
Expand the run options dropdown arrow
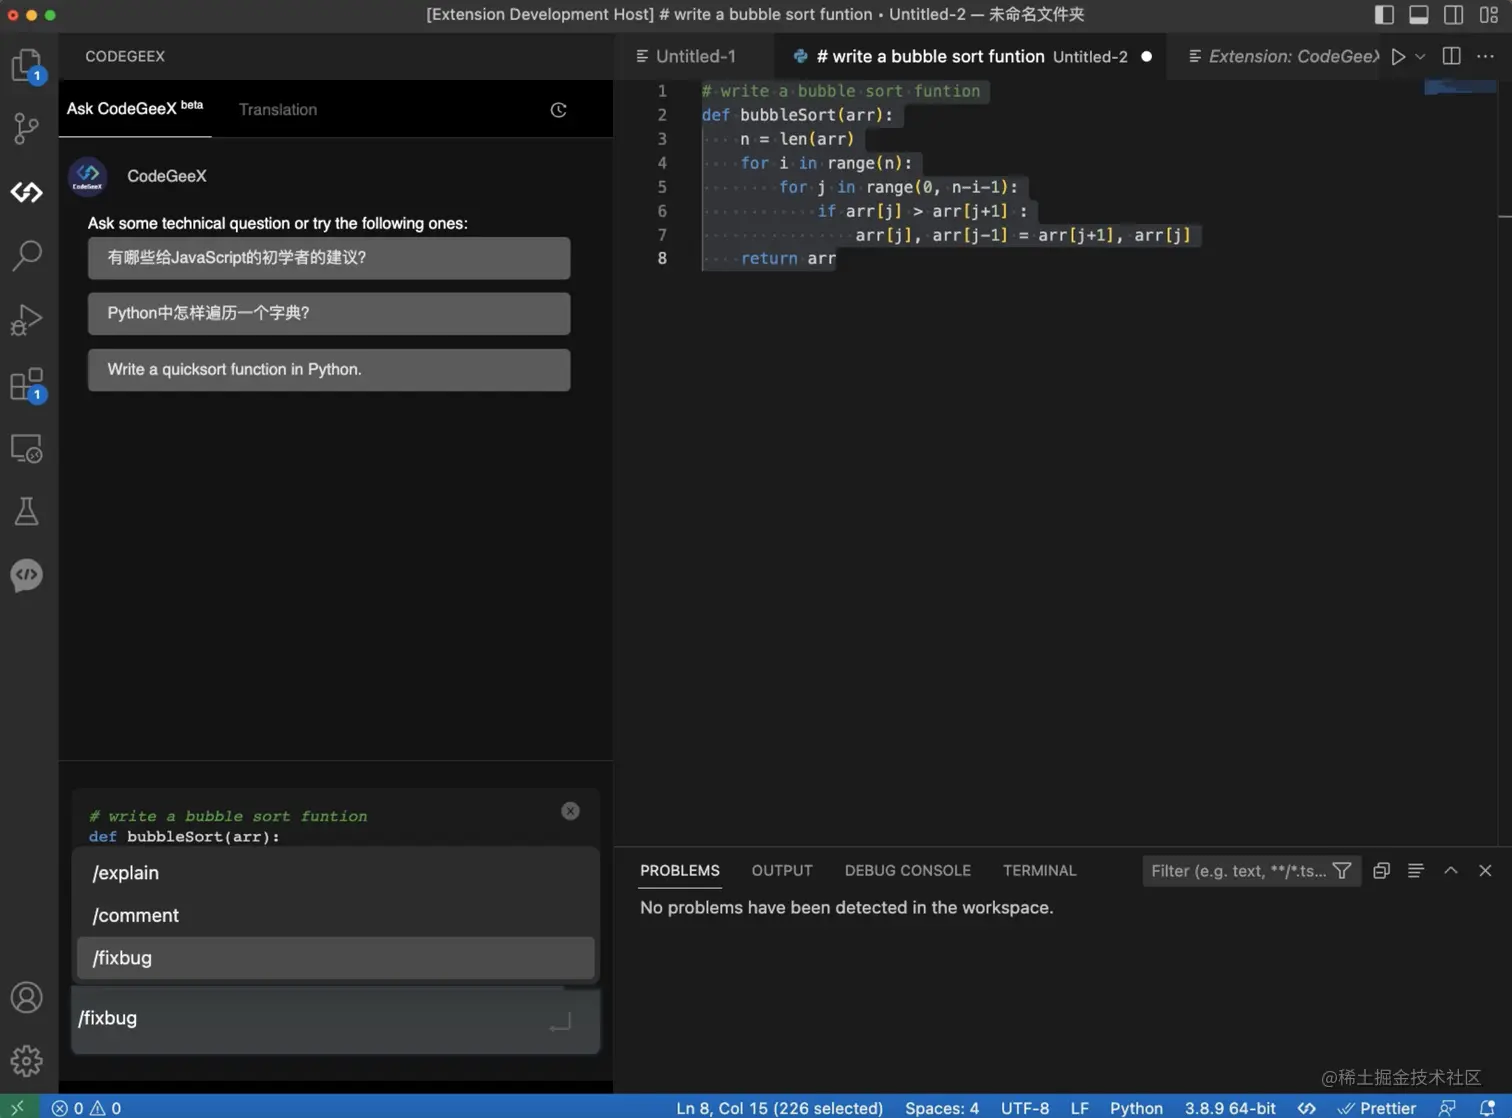tap(1420, 57)
